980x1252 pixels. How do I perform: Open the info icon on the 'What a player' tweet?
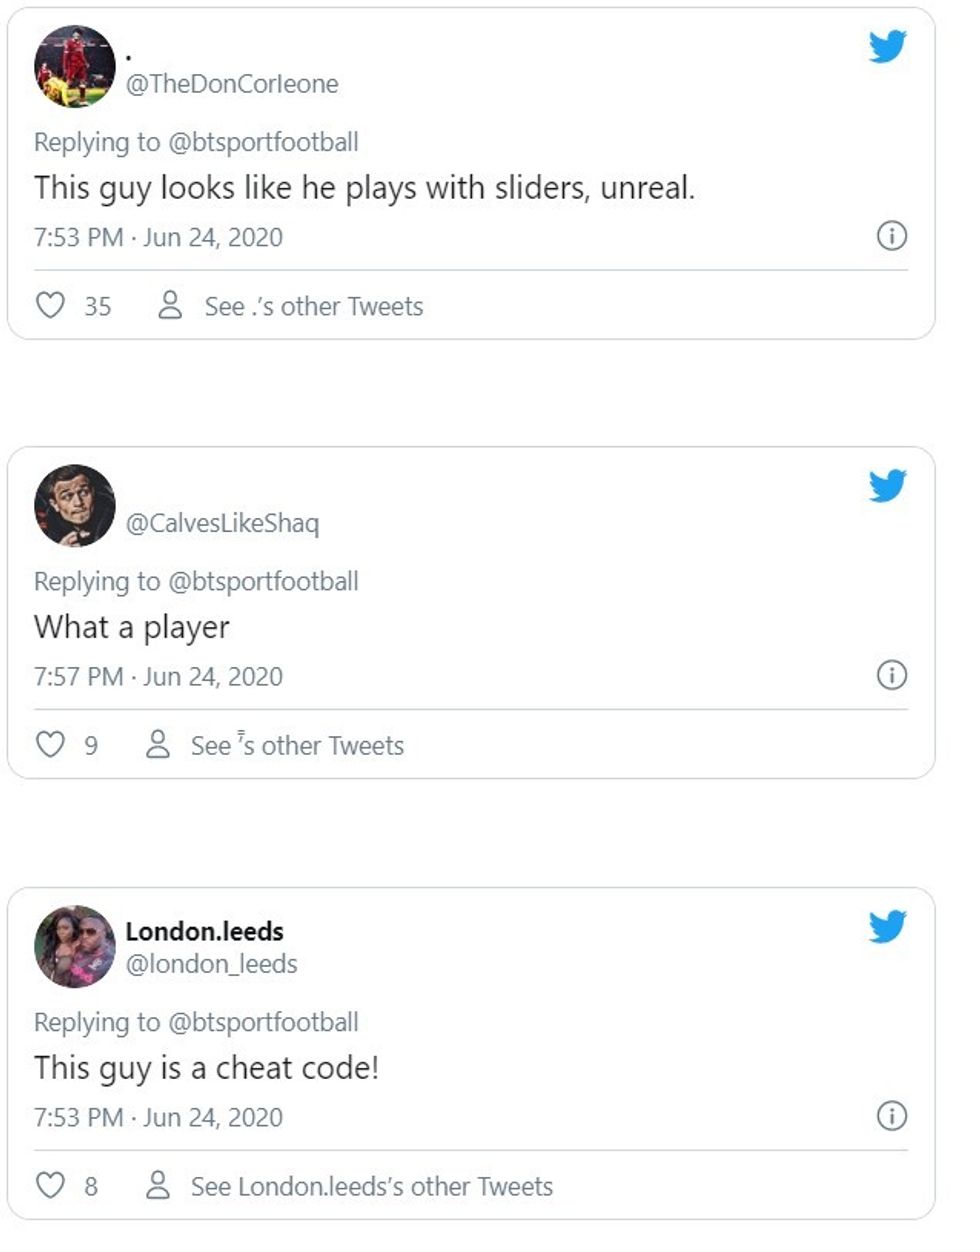point(890,676)
